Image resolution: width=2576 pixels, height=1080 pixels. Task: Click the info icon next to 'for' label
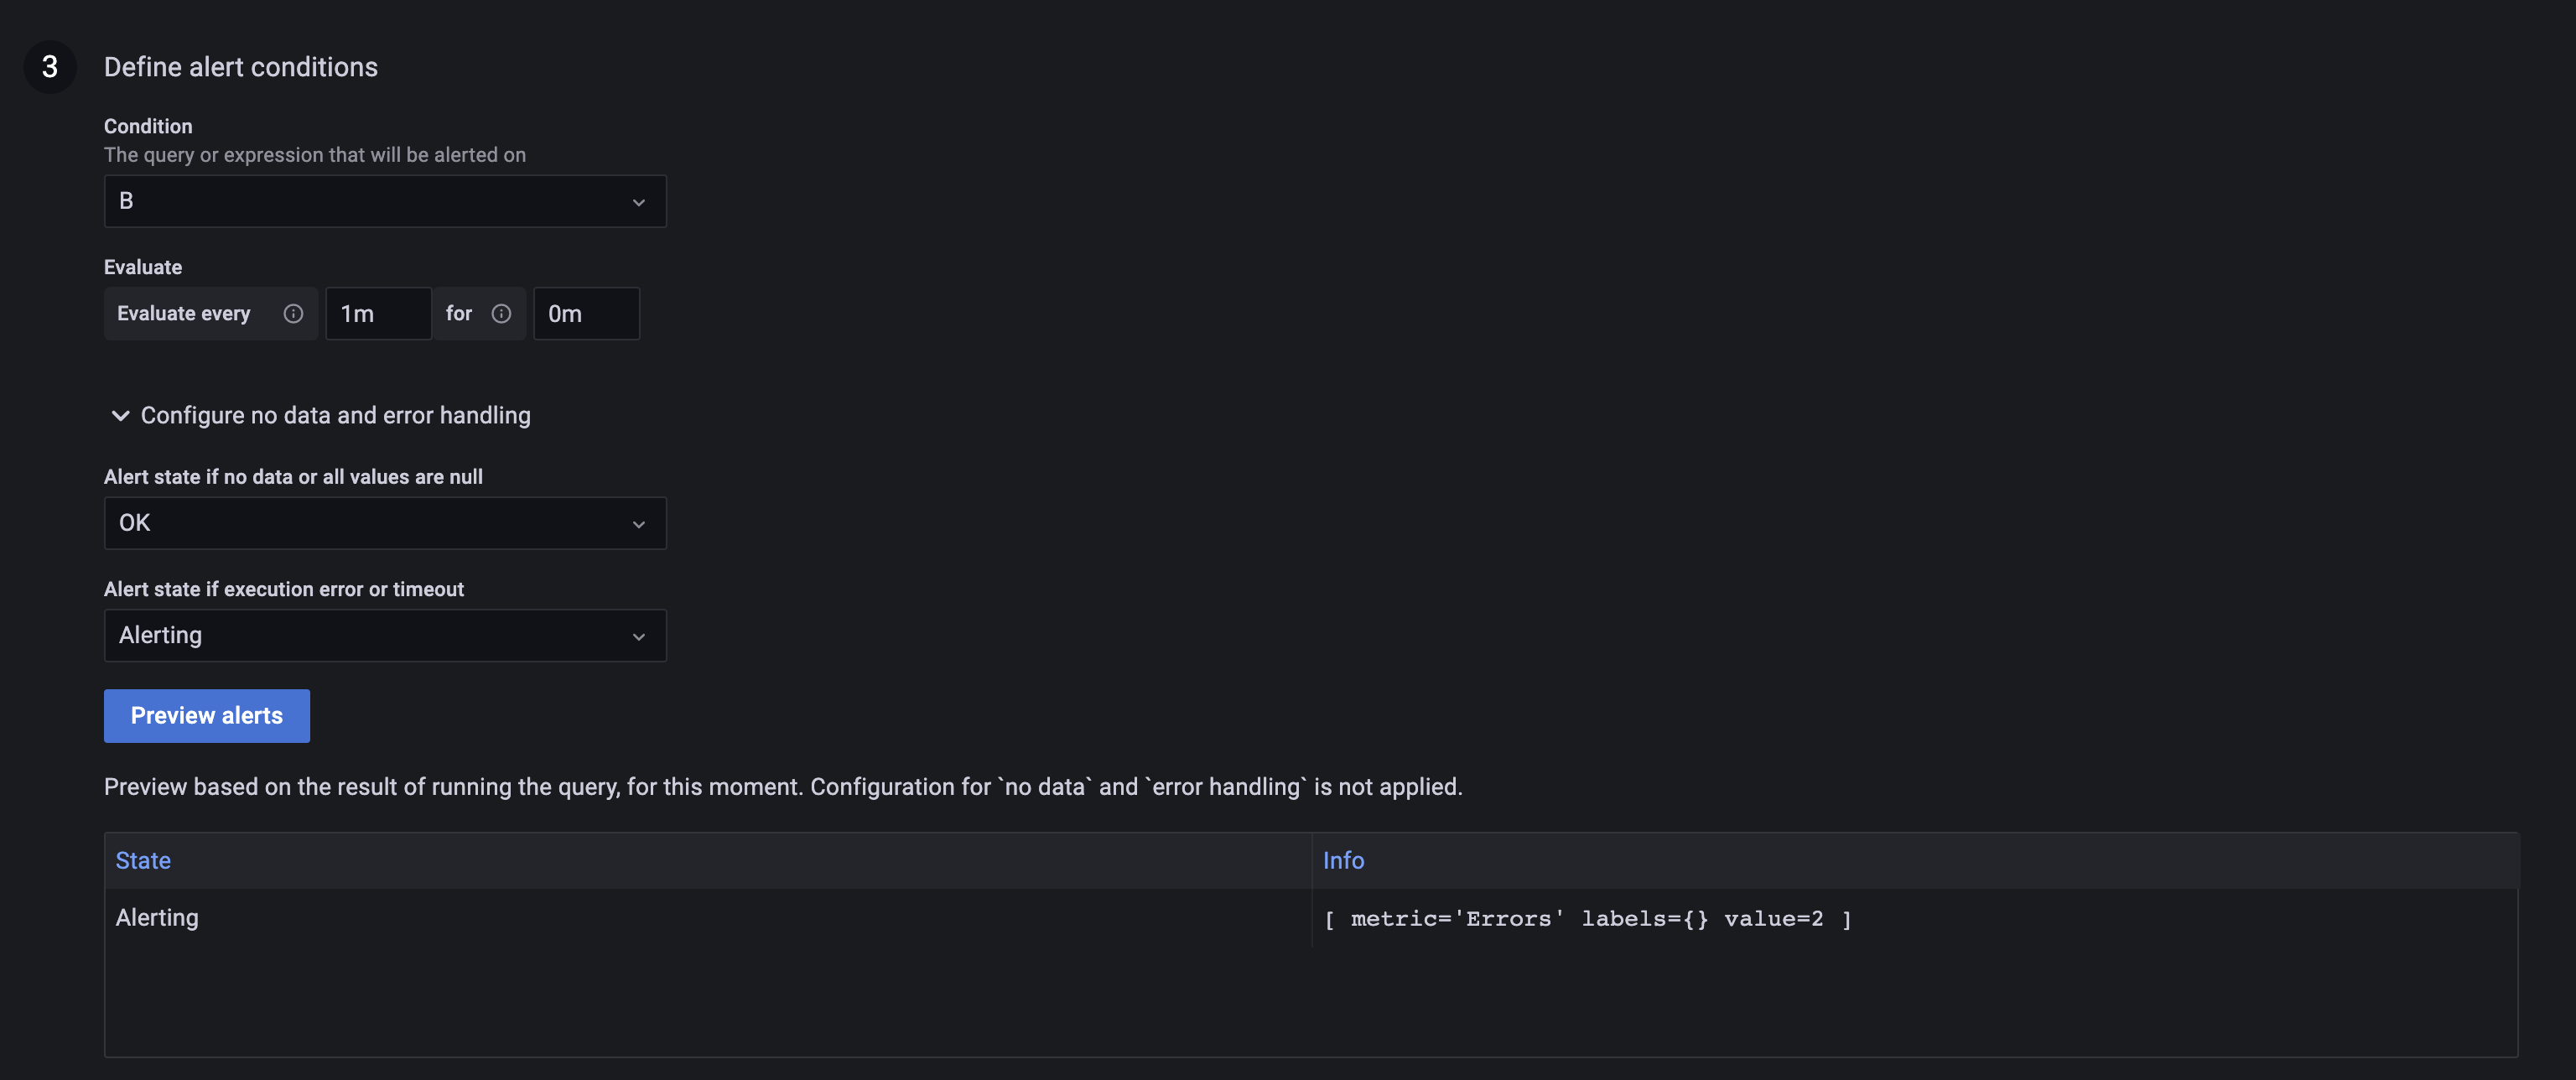coord(501,314)
